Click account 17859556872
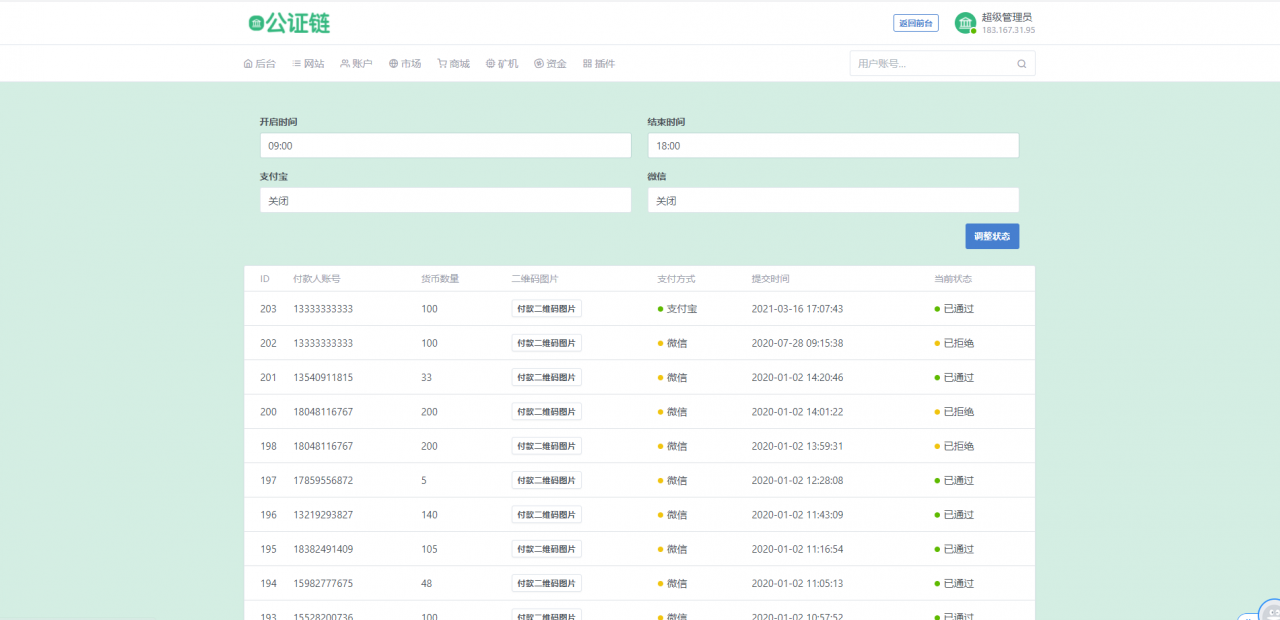 [x=323, y=480]
